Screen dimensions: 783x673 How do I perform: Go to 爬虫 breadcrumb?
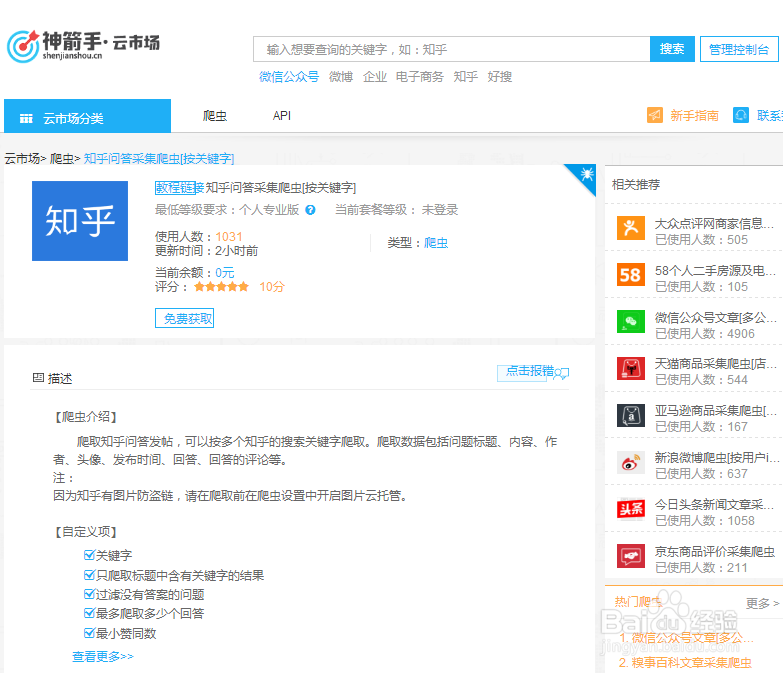tap(61, 159)
